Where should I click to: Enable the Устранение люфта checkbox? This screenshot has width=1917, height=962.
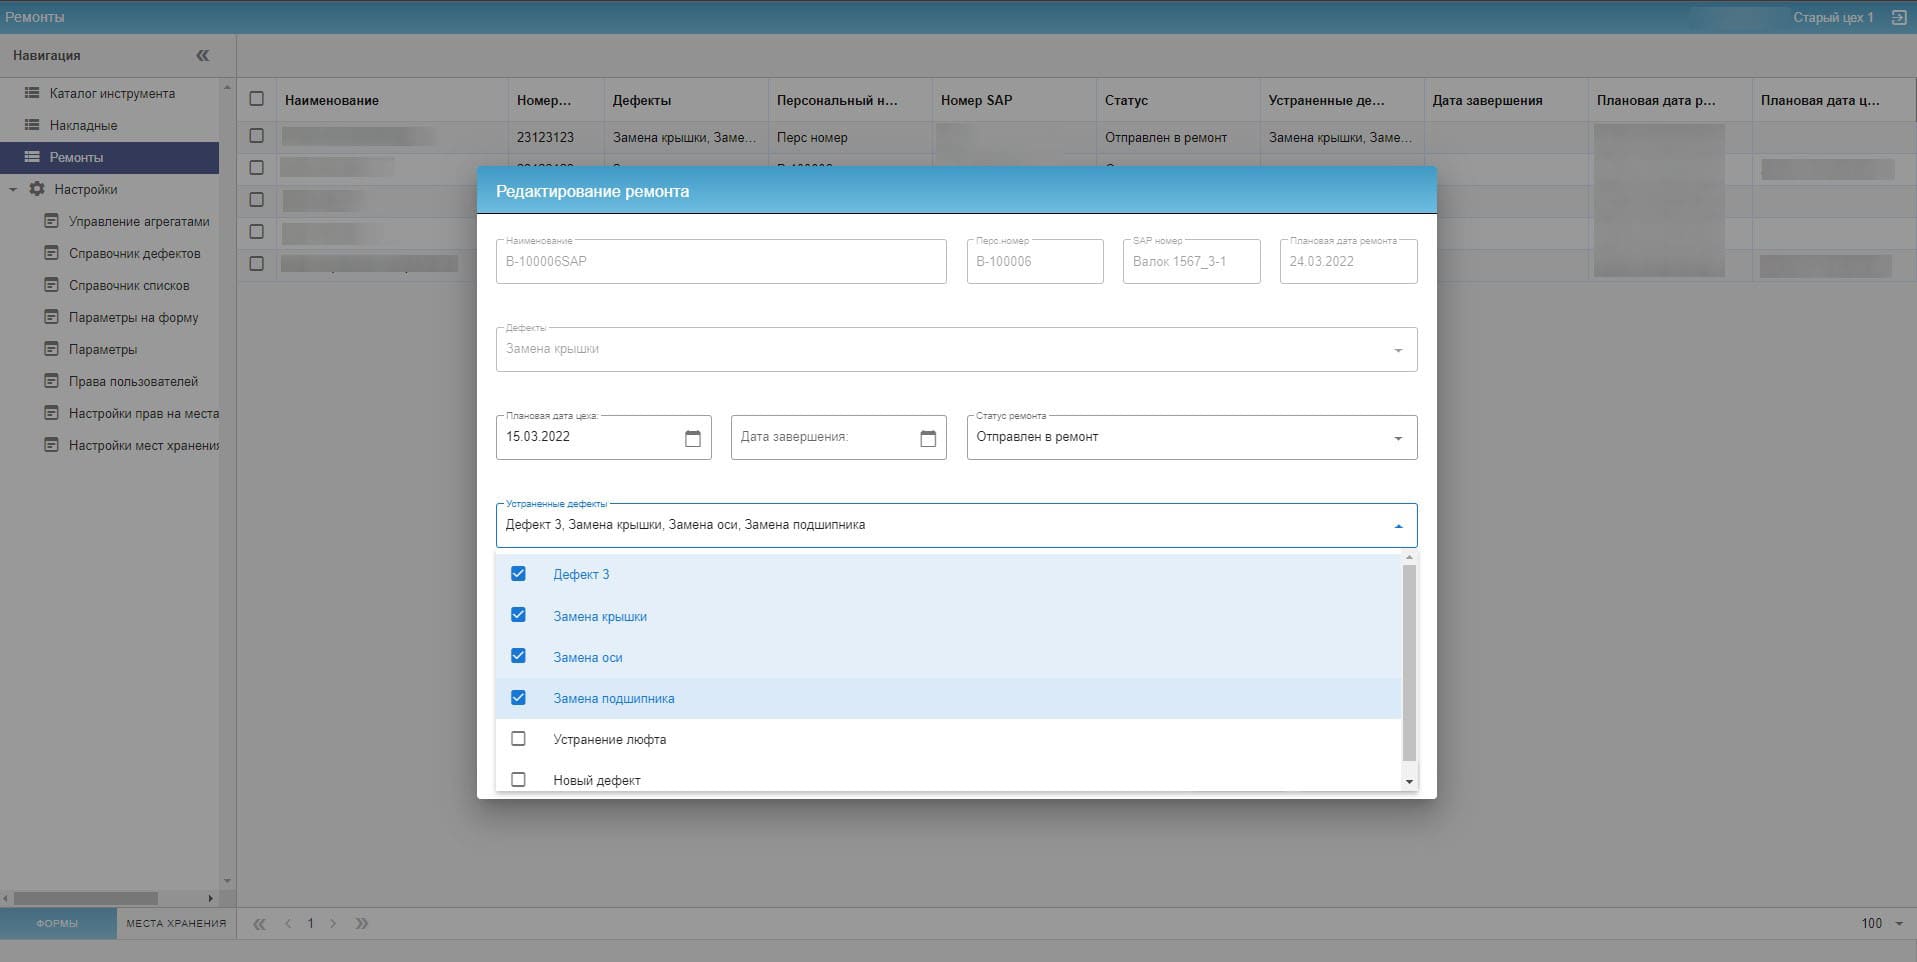(x=518, y=739)
